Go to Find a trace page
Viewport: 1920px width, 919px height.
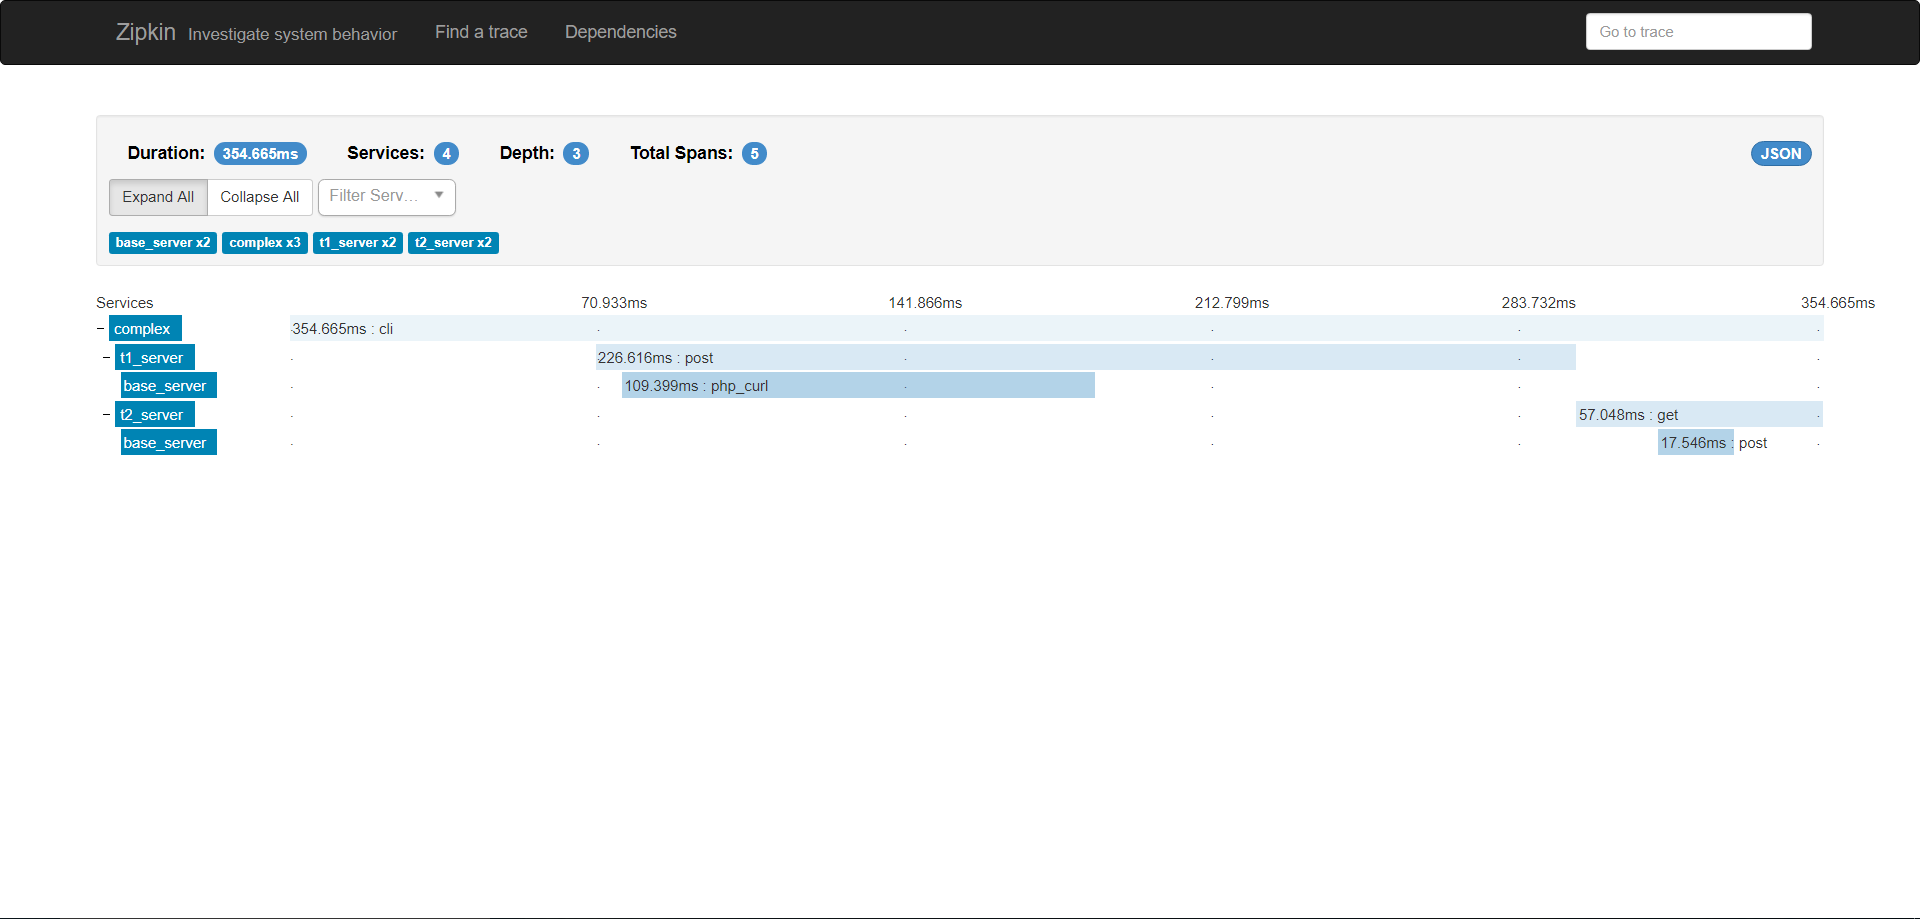481,32
